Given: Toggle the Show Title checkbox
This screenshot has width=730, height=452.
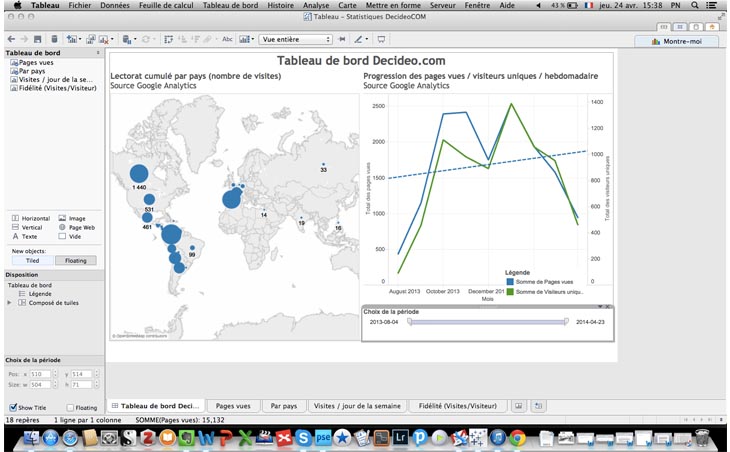Looking at the screenshot, I should pyautogui.click(x=13, y=407).
